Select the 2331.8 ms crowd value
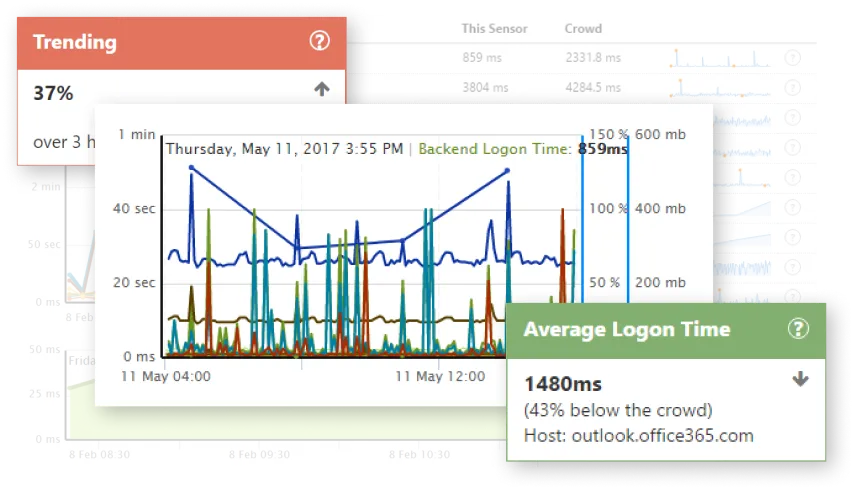The width and height of the screenshot is (855, 490). 593,58
